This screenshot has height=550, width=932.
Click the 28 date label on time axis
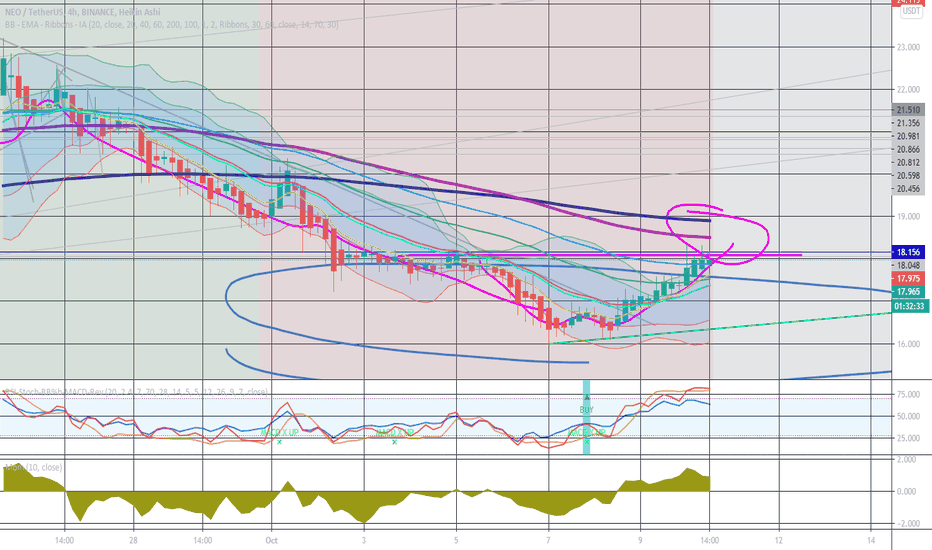133,540
